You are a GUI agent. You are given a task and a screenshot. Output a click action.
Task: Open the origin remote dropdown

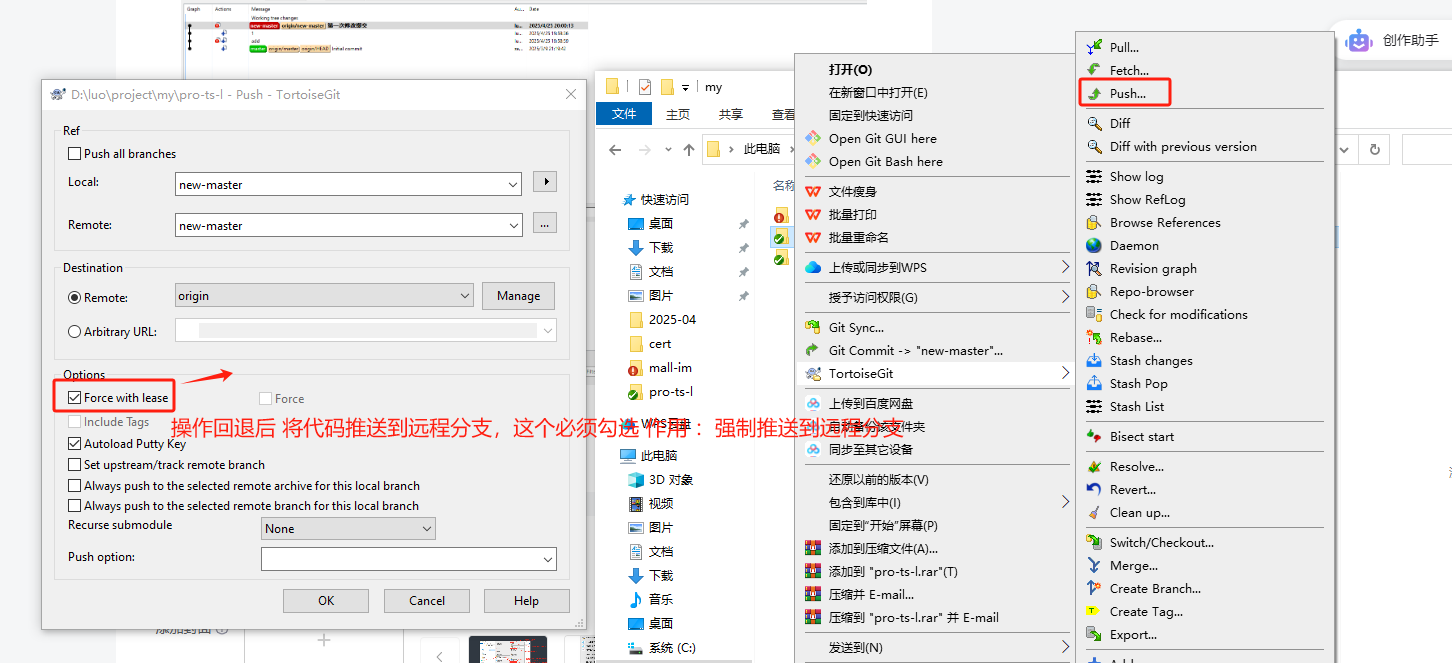pos(464,296)
